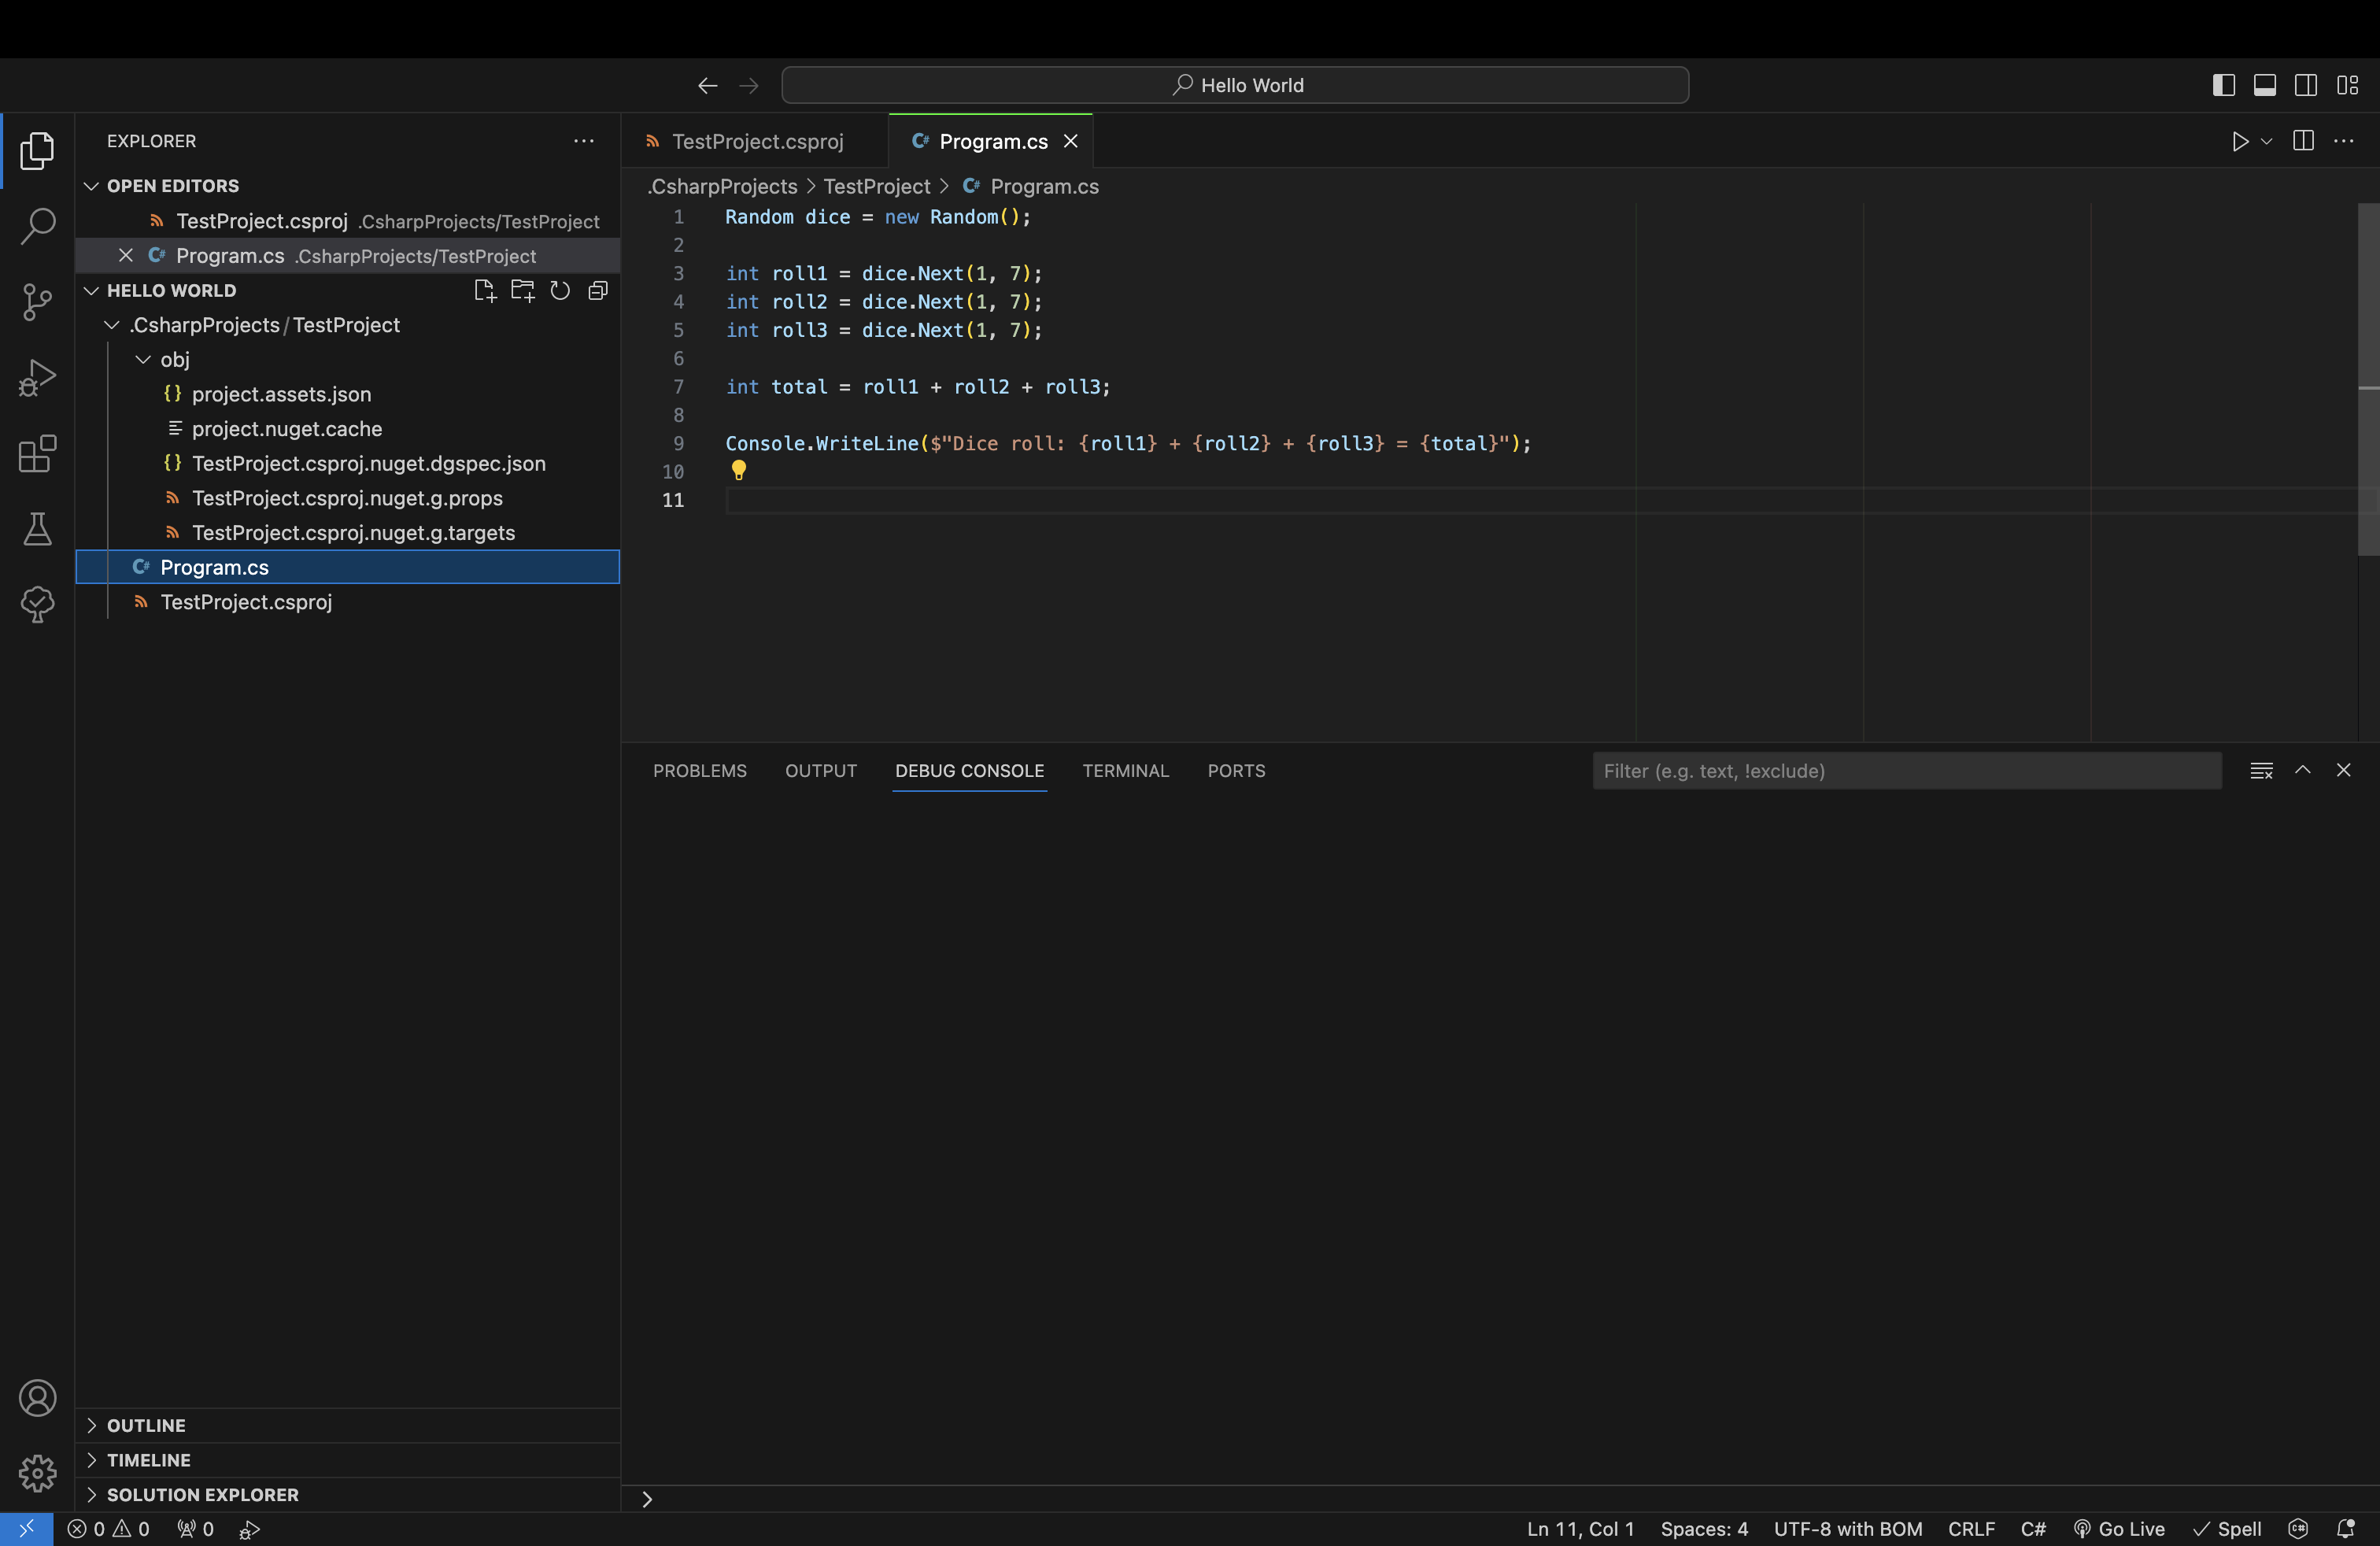Open the remote window indicator
Screen dimensions: 2380x1546
tap(26, 1529)
